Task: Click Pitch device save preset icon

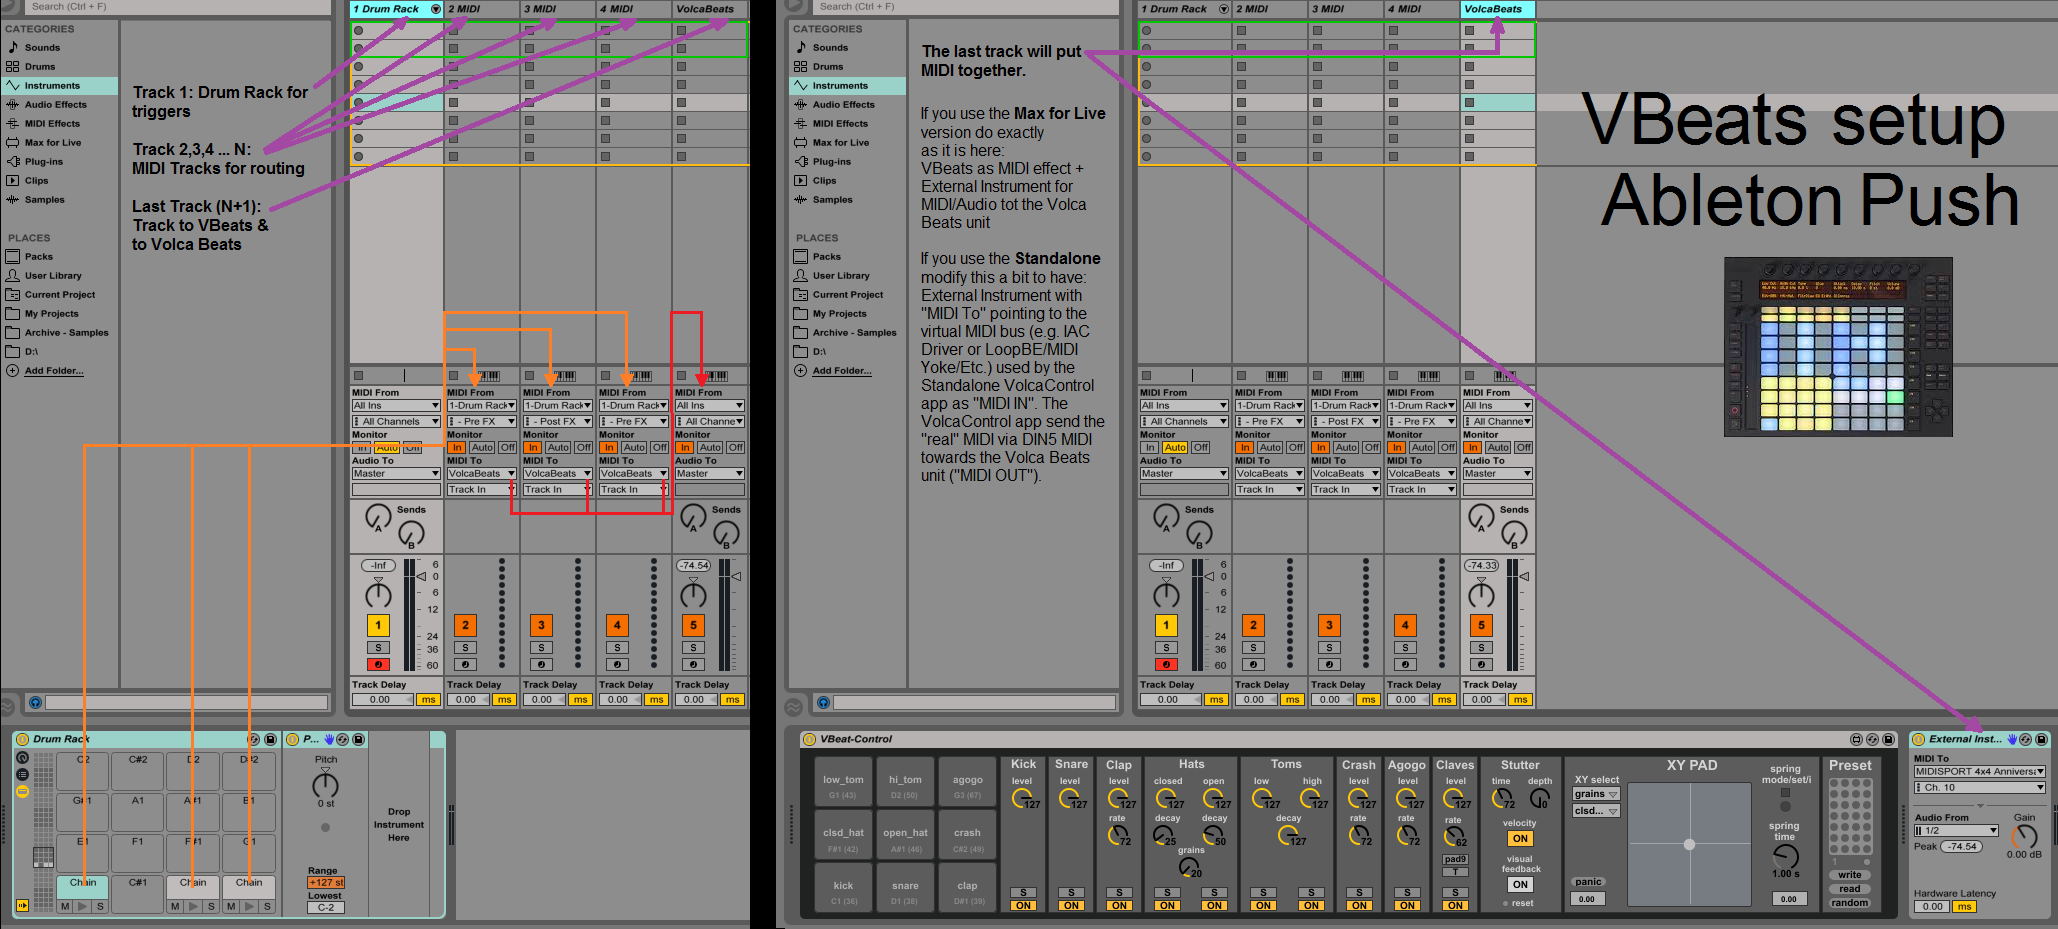Action: [358, 739]
